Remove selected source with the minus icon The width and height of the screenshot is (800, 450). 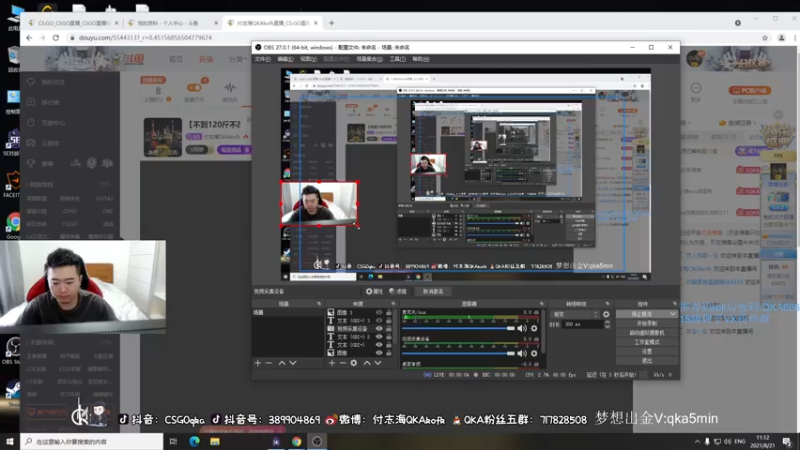342,363
